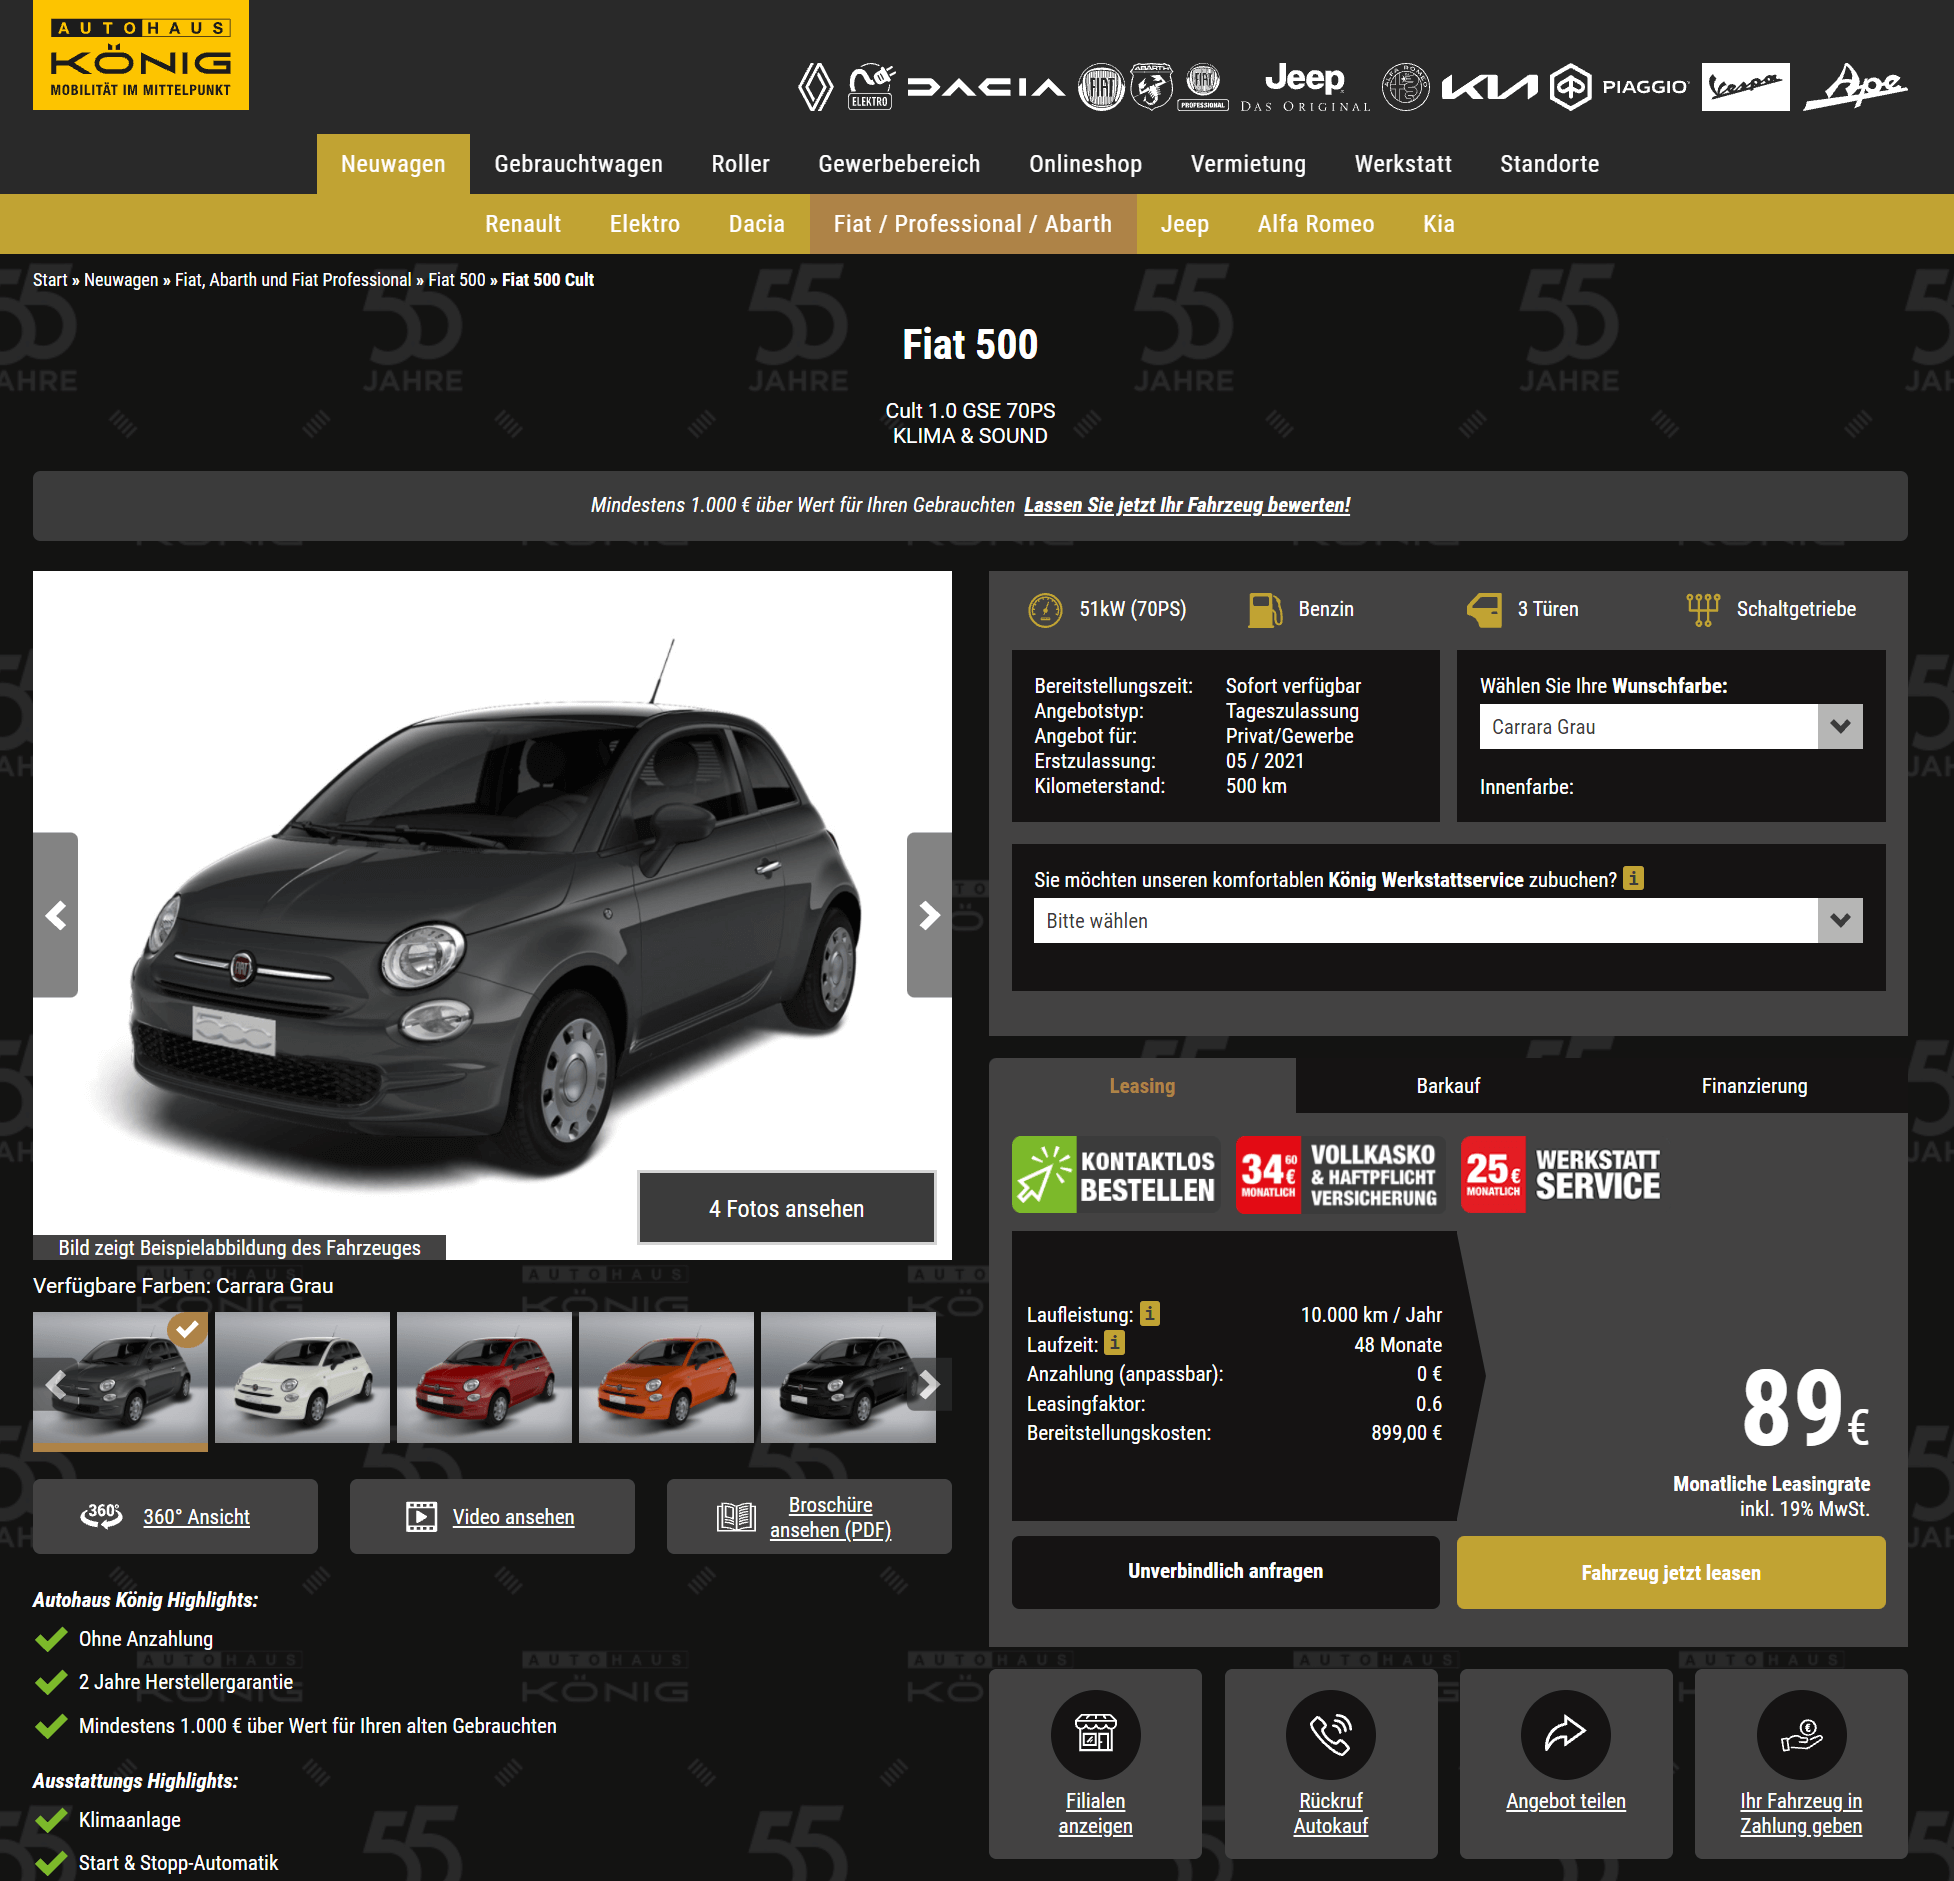Click the 4 Fotos ansehen button
This screenshot has height=1881, width=1954.
(x=787, y=1208)
